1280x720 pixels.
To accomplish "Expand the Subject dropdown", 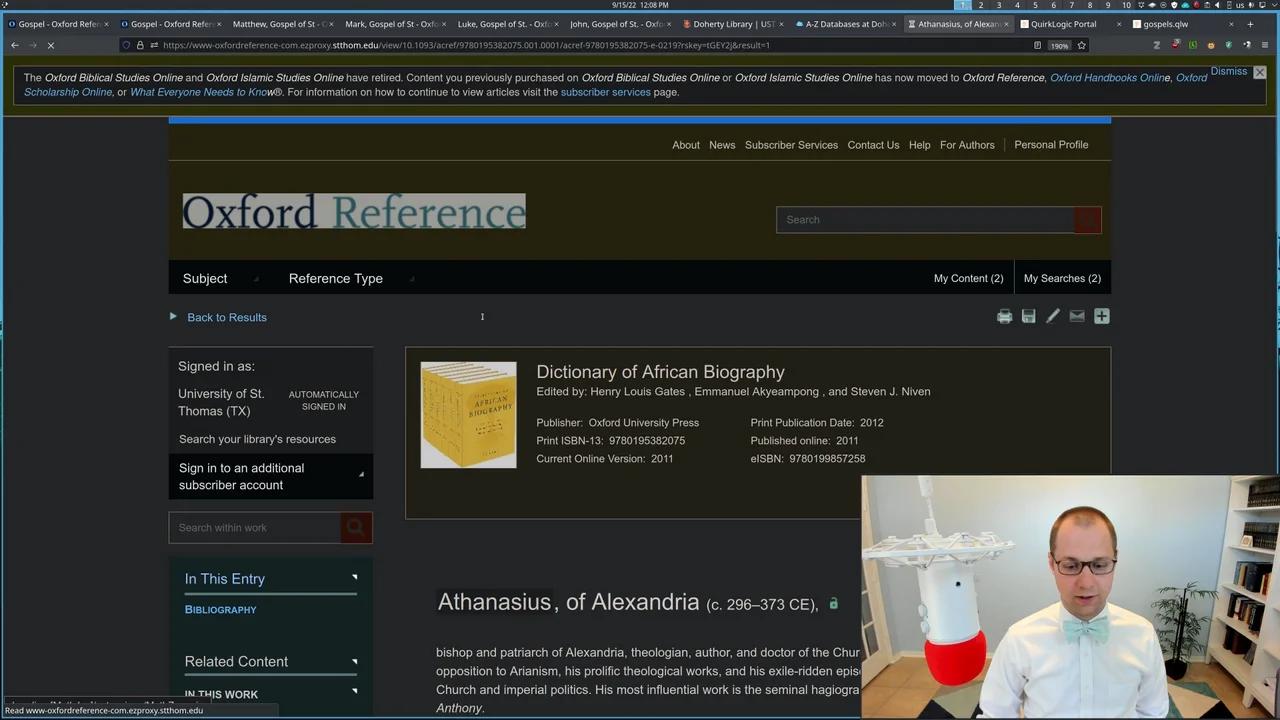I will (205, 278).
